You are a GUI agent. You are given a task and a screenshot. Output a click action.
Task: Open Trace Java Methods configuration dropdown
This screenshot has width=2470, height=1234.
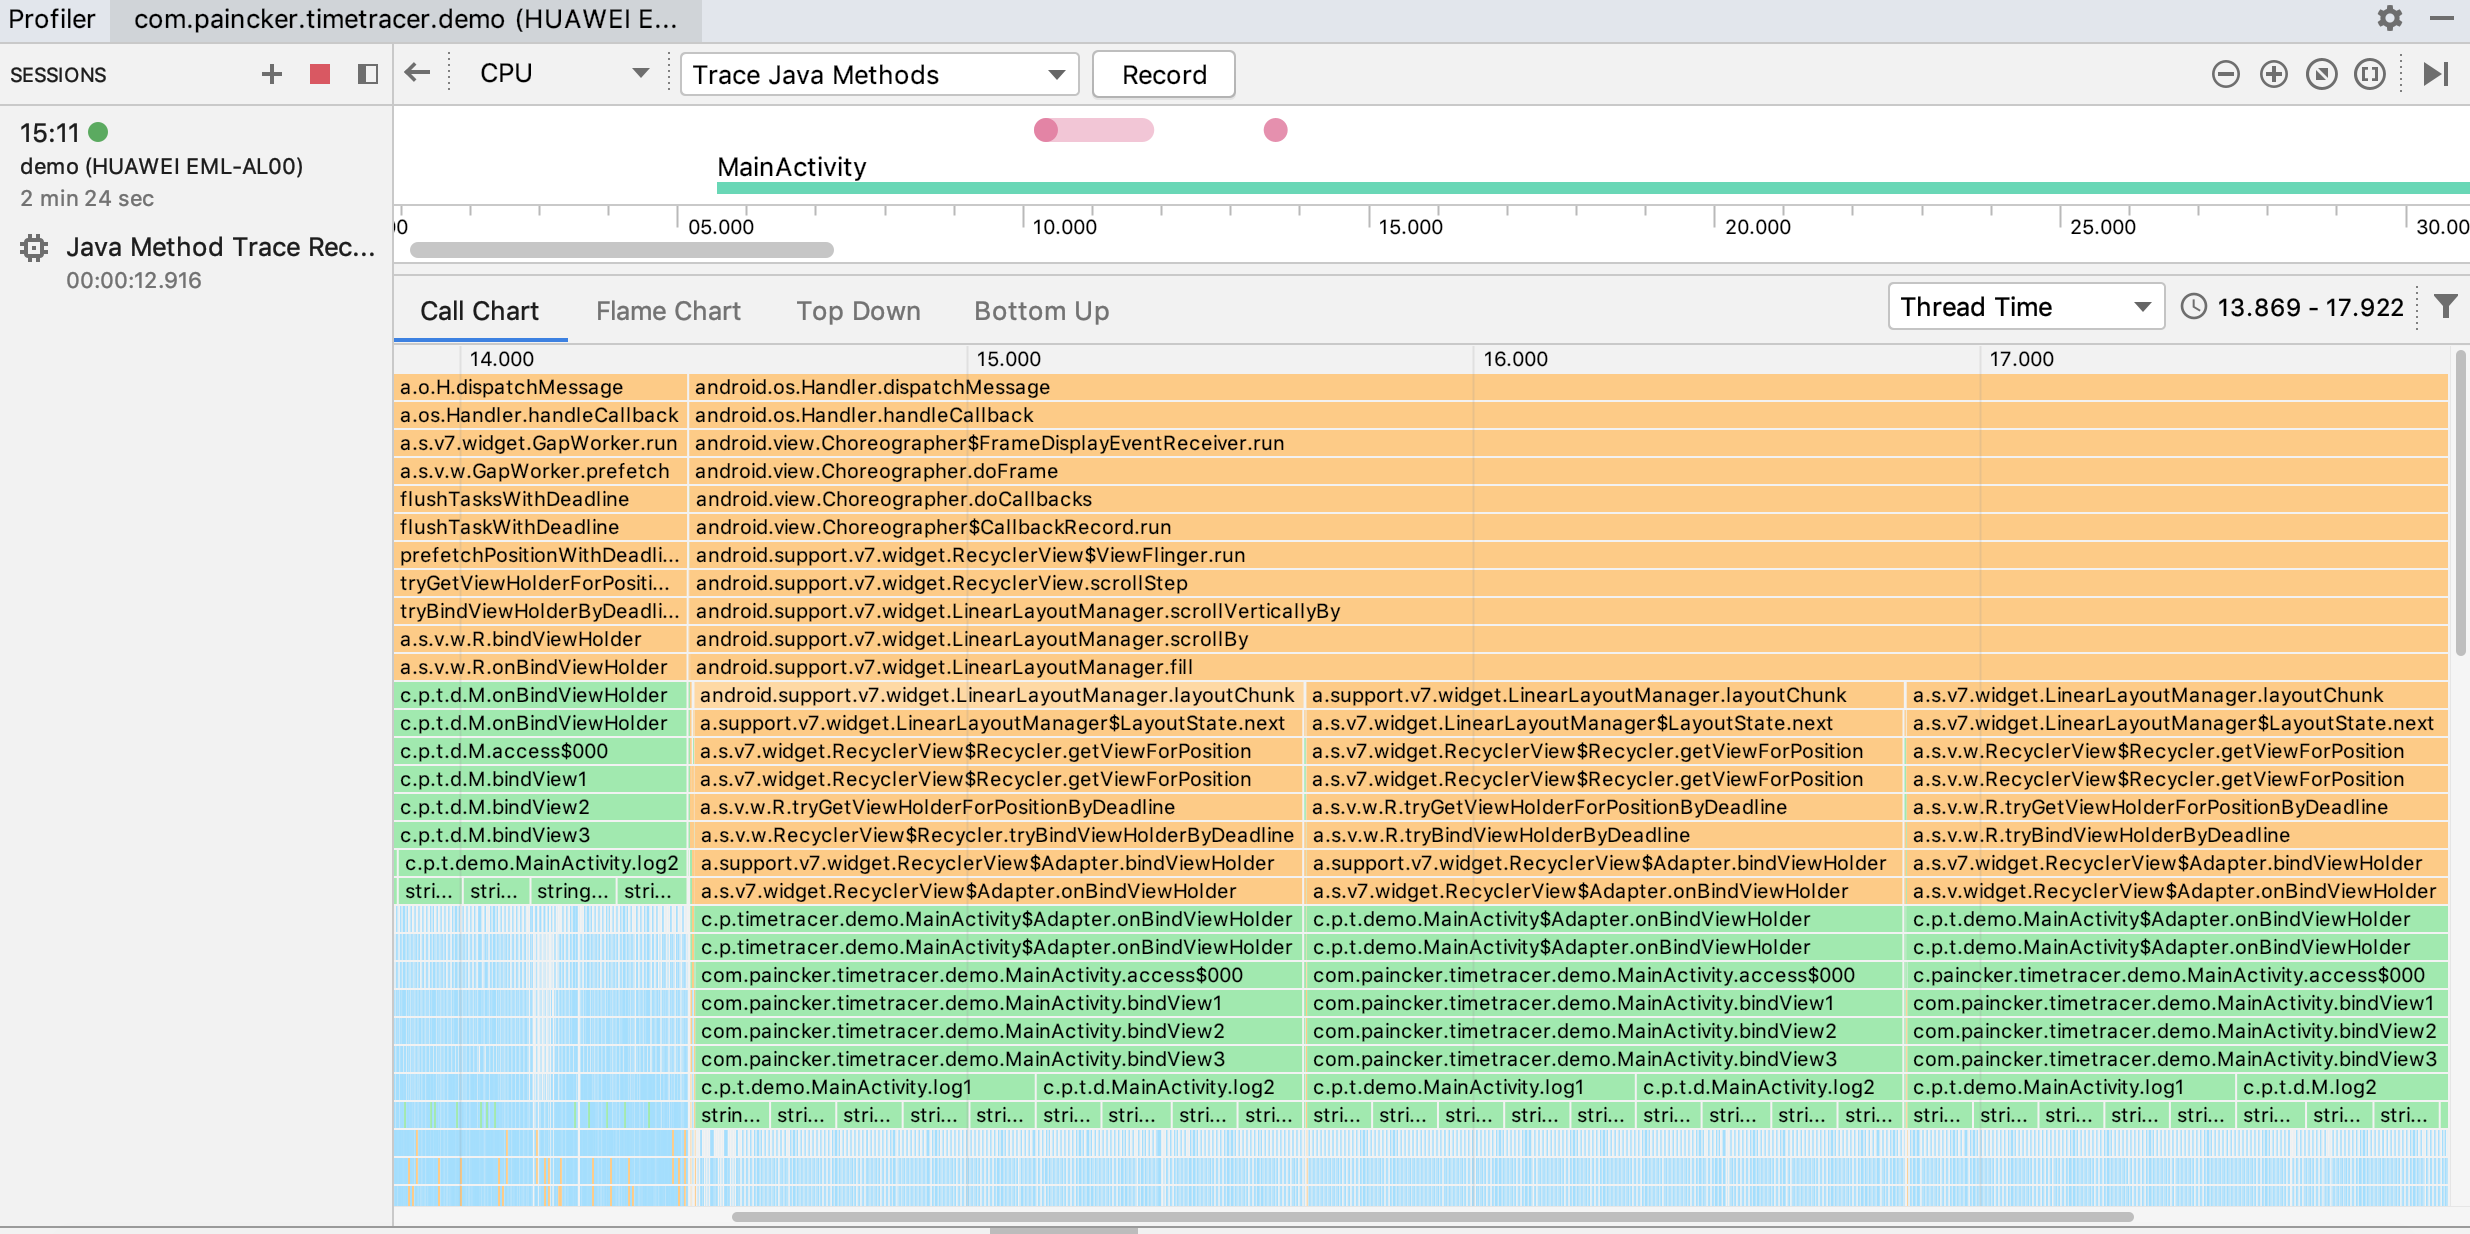click(879, 75)
